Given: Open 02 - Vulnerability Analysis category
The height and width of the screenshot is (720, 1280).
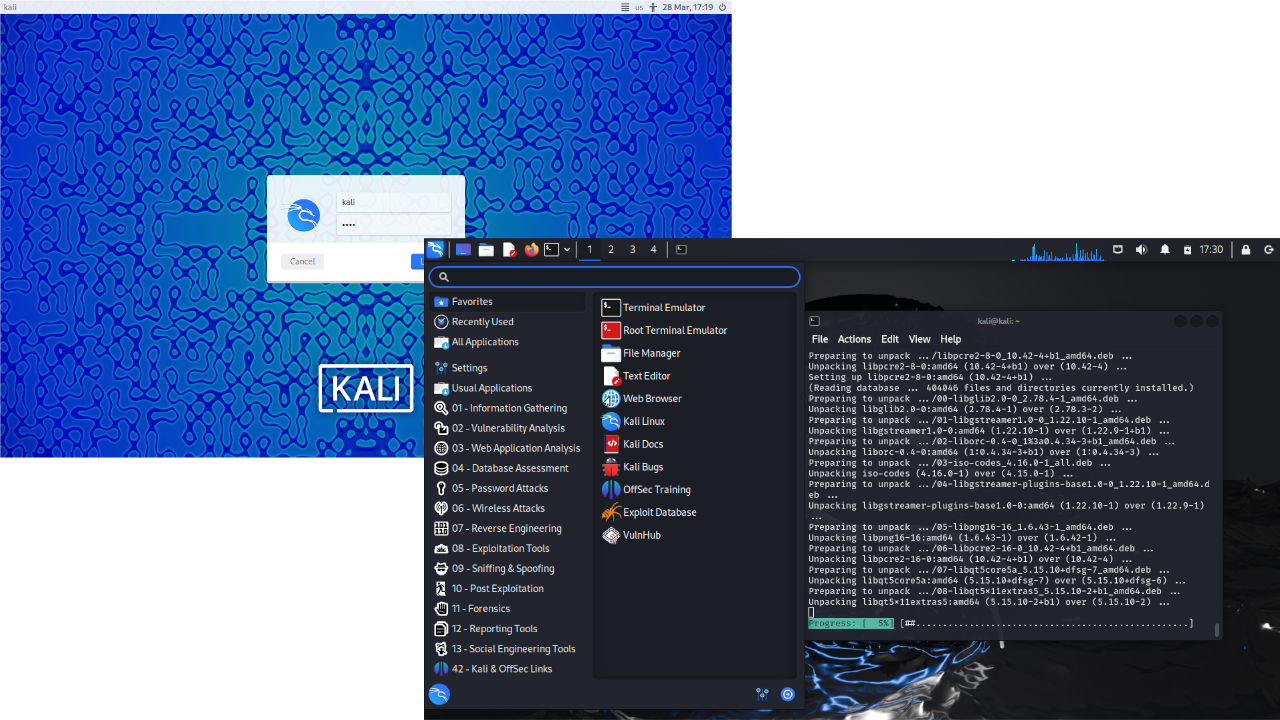Looking at the screenshot, I should (509, 428).
